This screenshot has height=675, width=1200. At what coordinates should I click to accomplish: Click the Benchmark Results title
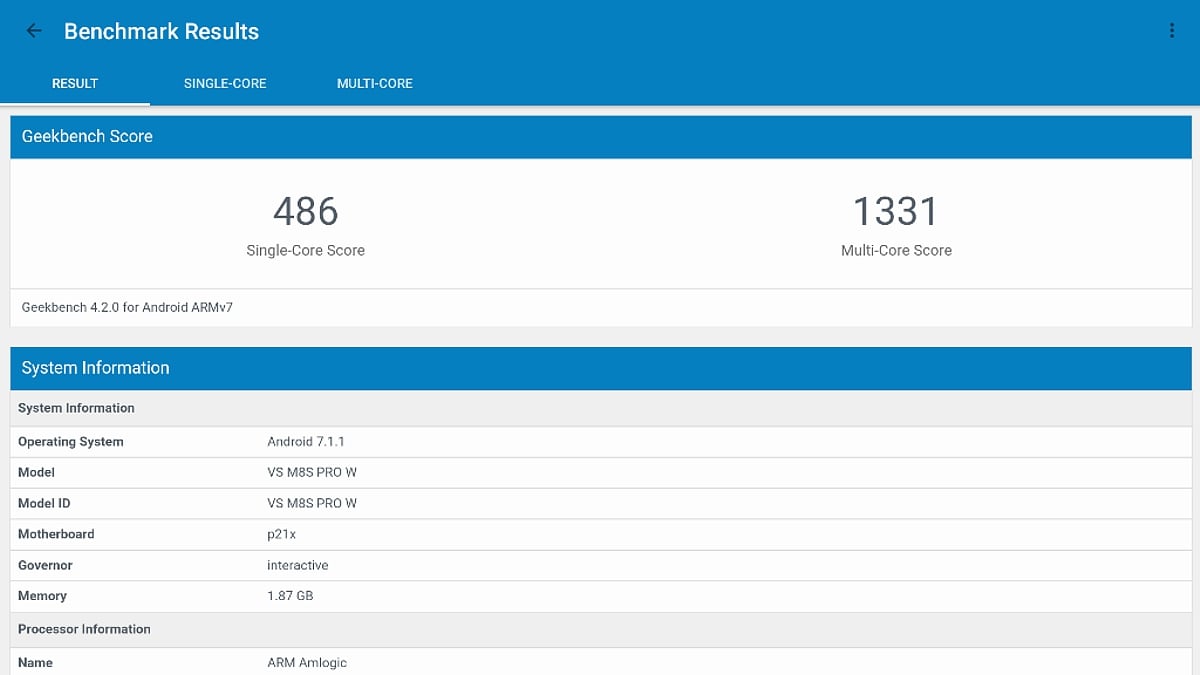(161, 31)
